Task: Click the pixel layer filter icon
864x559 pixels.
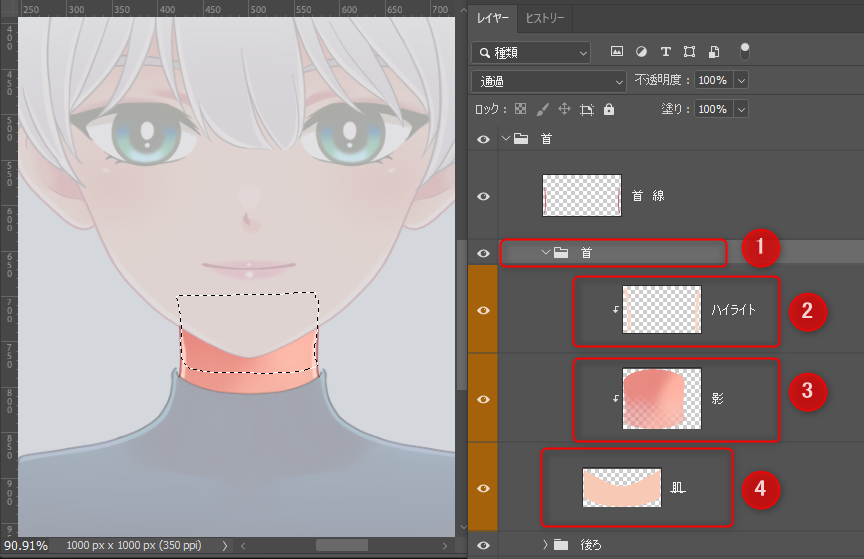Action: pyautogui.click(x=617, y=51)
